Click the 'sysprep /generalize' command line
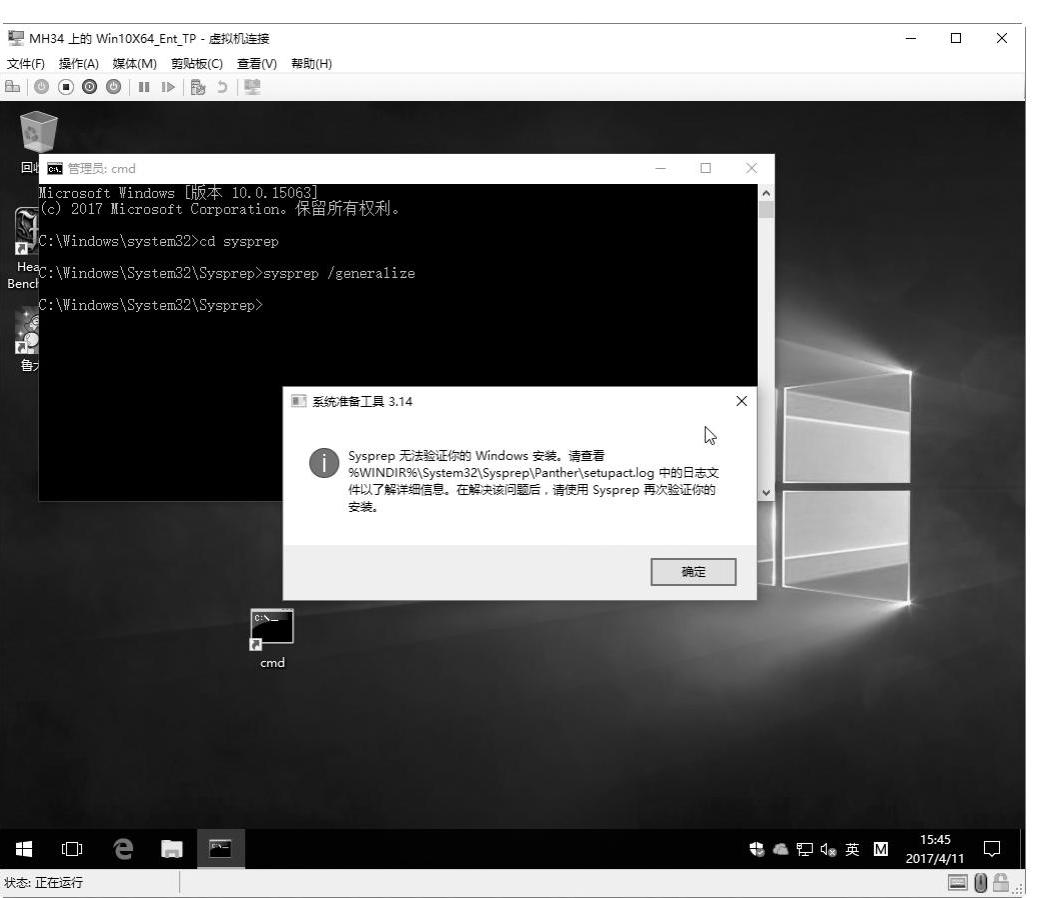The height and width of the screenshot is (898, 1045). pyautogui.click(x=339, y=273)
